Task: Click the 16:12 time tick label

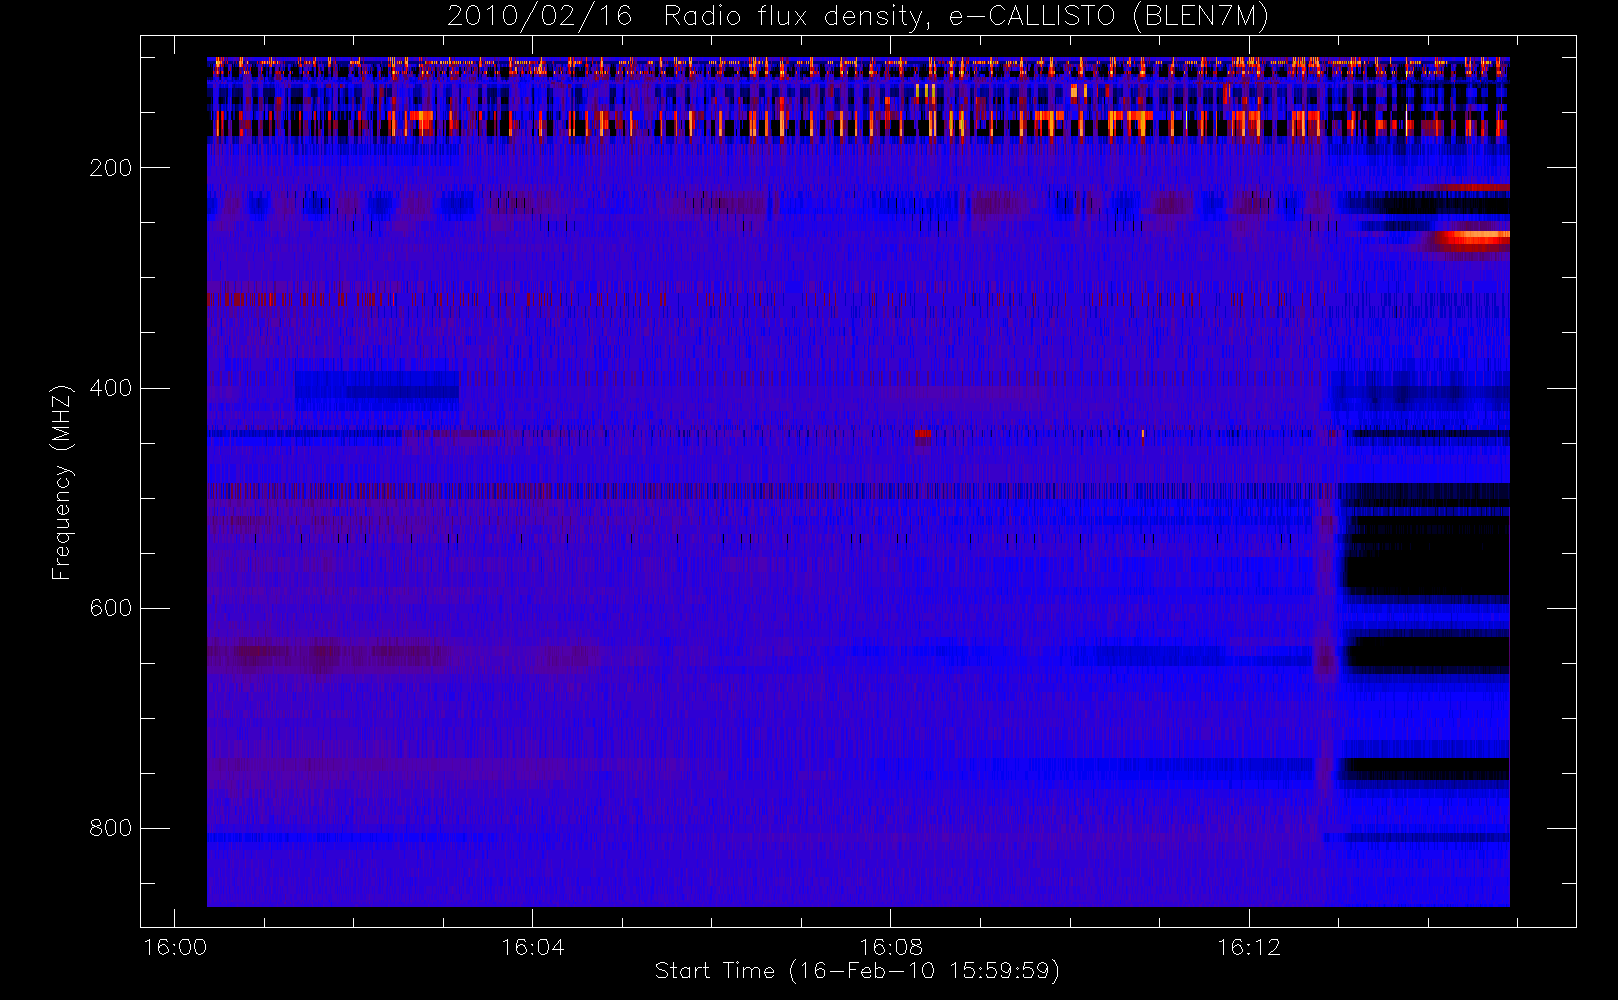Action: click(x=1249, y=947)
